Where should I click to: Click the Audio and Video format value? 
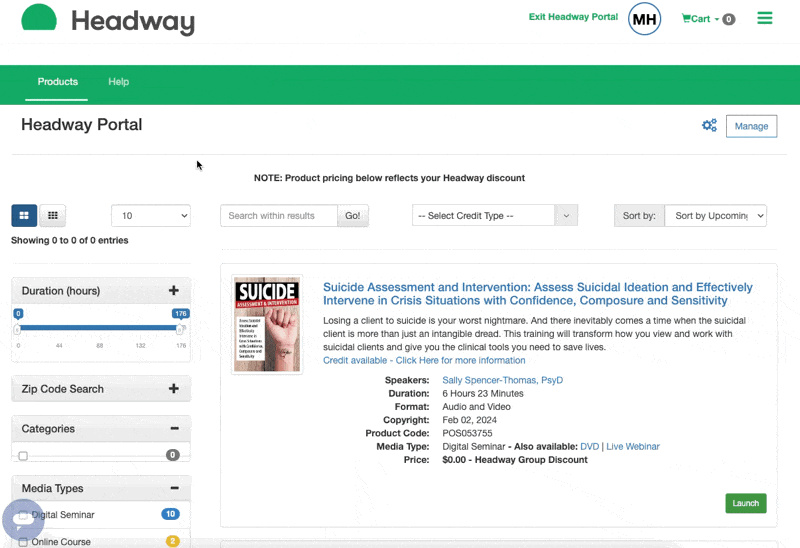477,407
